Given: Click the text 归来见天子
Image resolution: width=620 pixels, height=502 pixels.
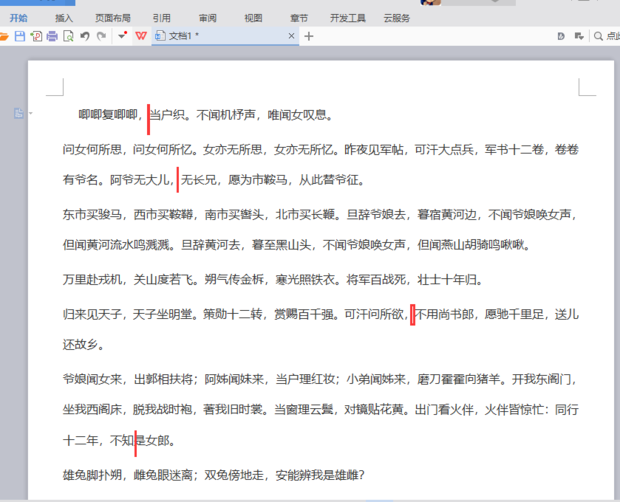Looking at the screenshot, I should (x=92, y=315).
